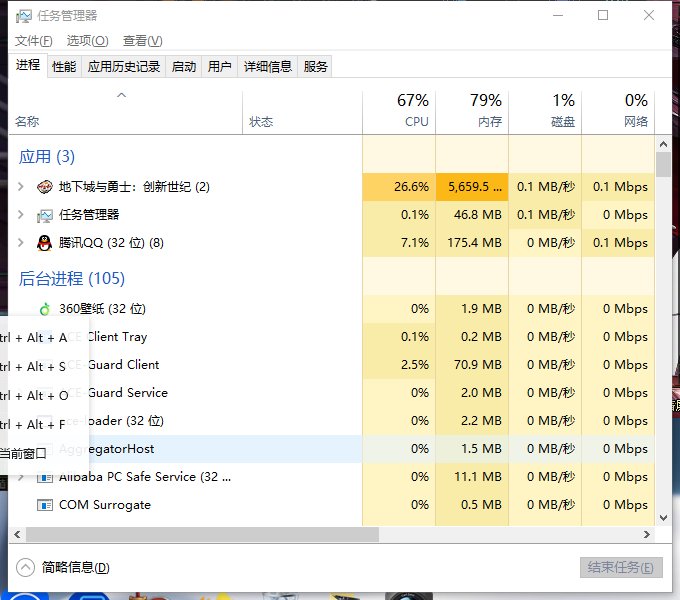
Task: Click the 2.5% CPU cell
Action: tap(399, 365)
